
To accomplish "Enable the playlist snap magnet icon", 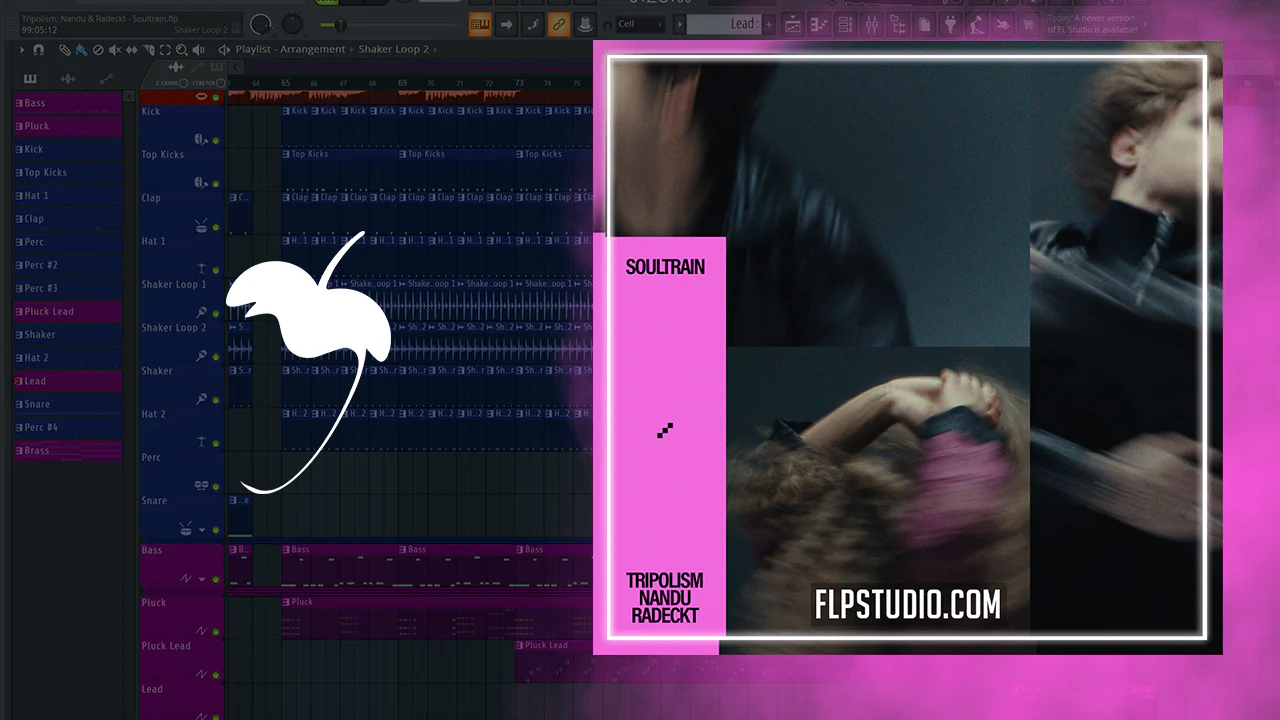I will click(x=39, y=49).
